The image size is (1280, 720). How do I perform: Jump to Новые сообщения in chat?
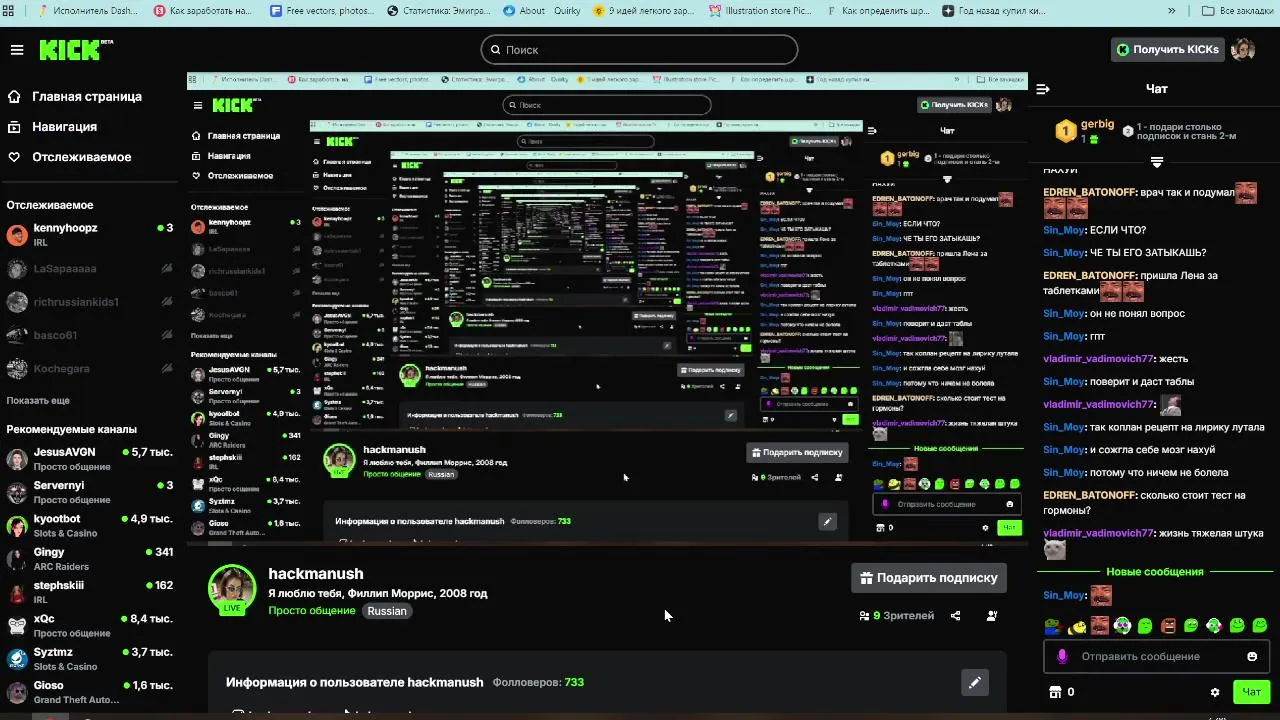pos(1154,572)
